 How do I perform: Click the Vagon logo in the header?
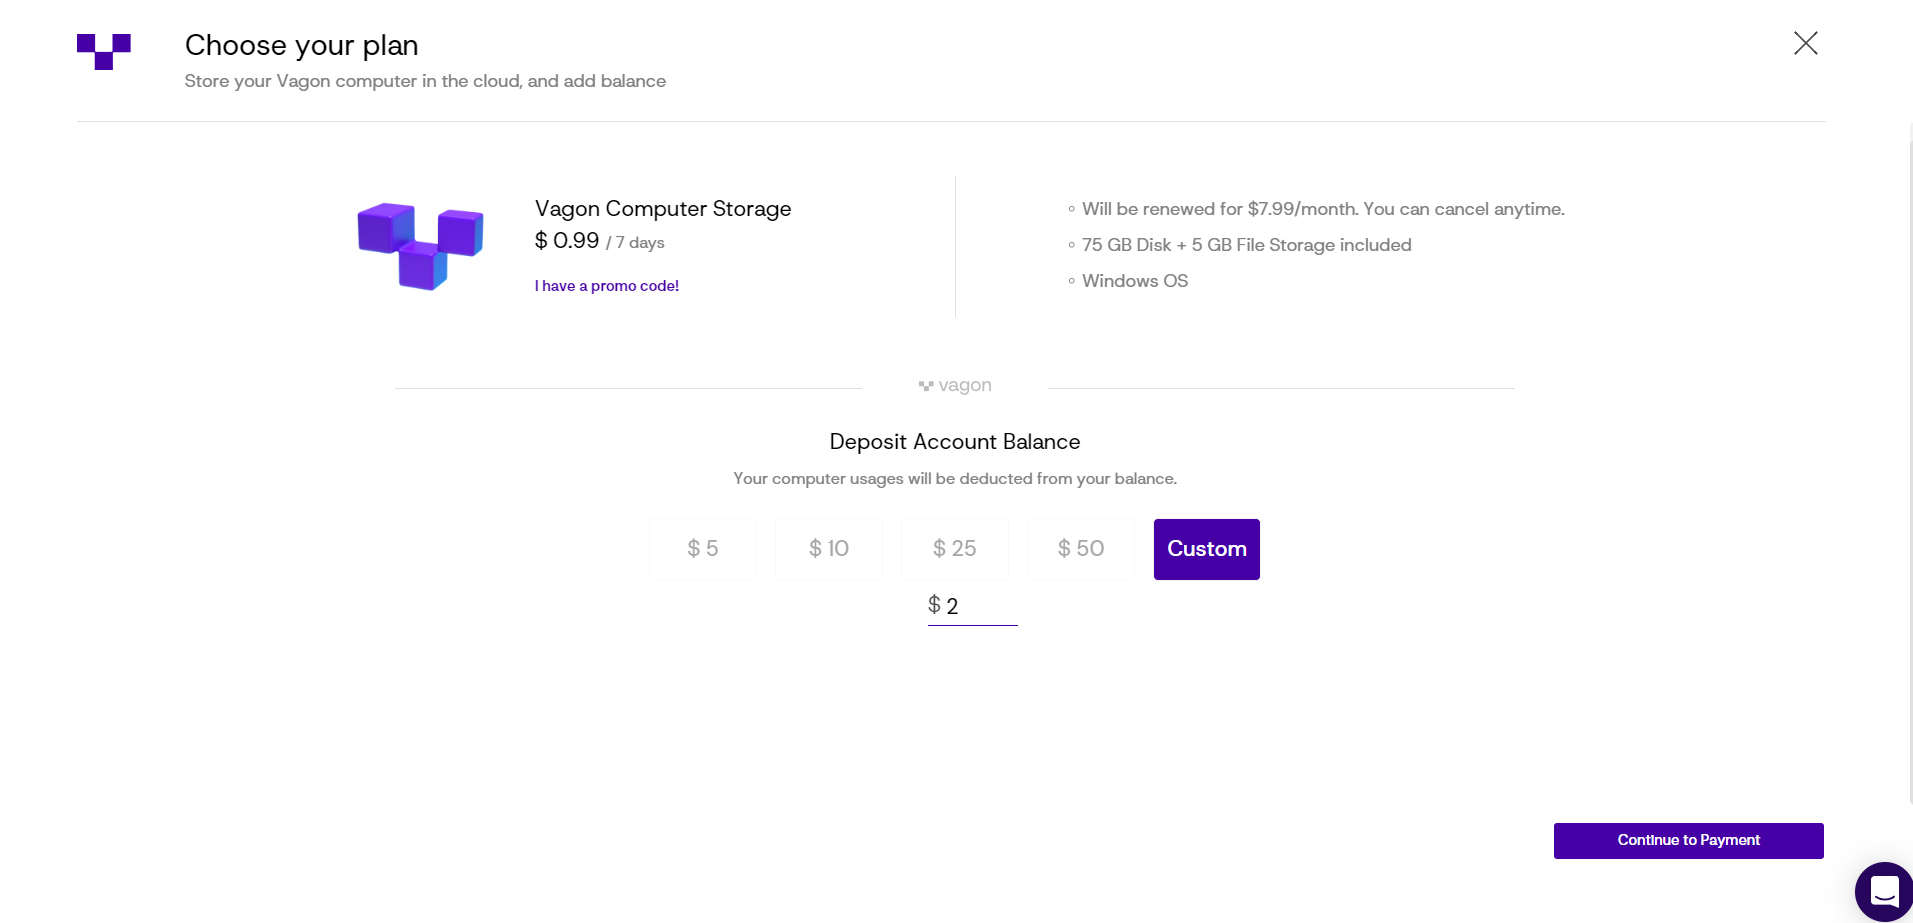click(x=104, y=52)
